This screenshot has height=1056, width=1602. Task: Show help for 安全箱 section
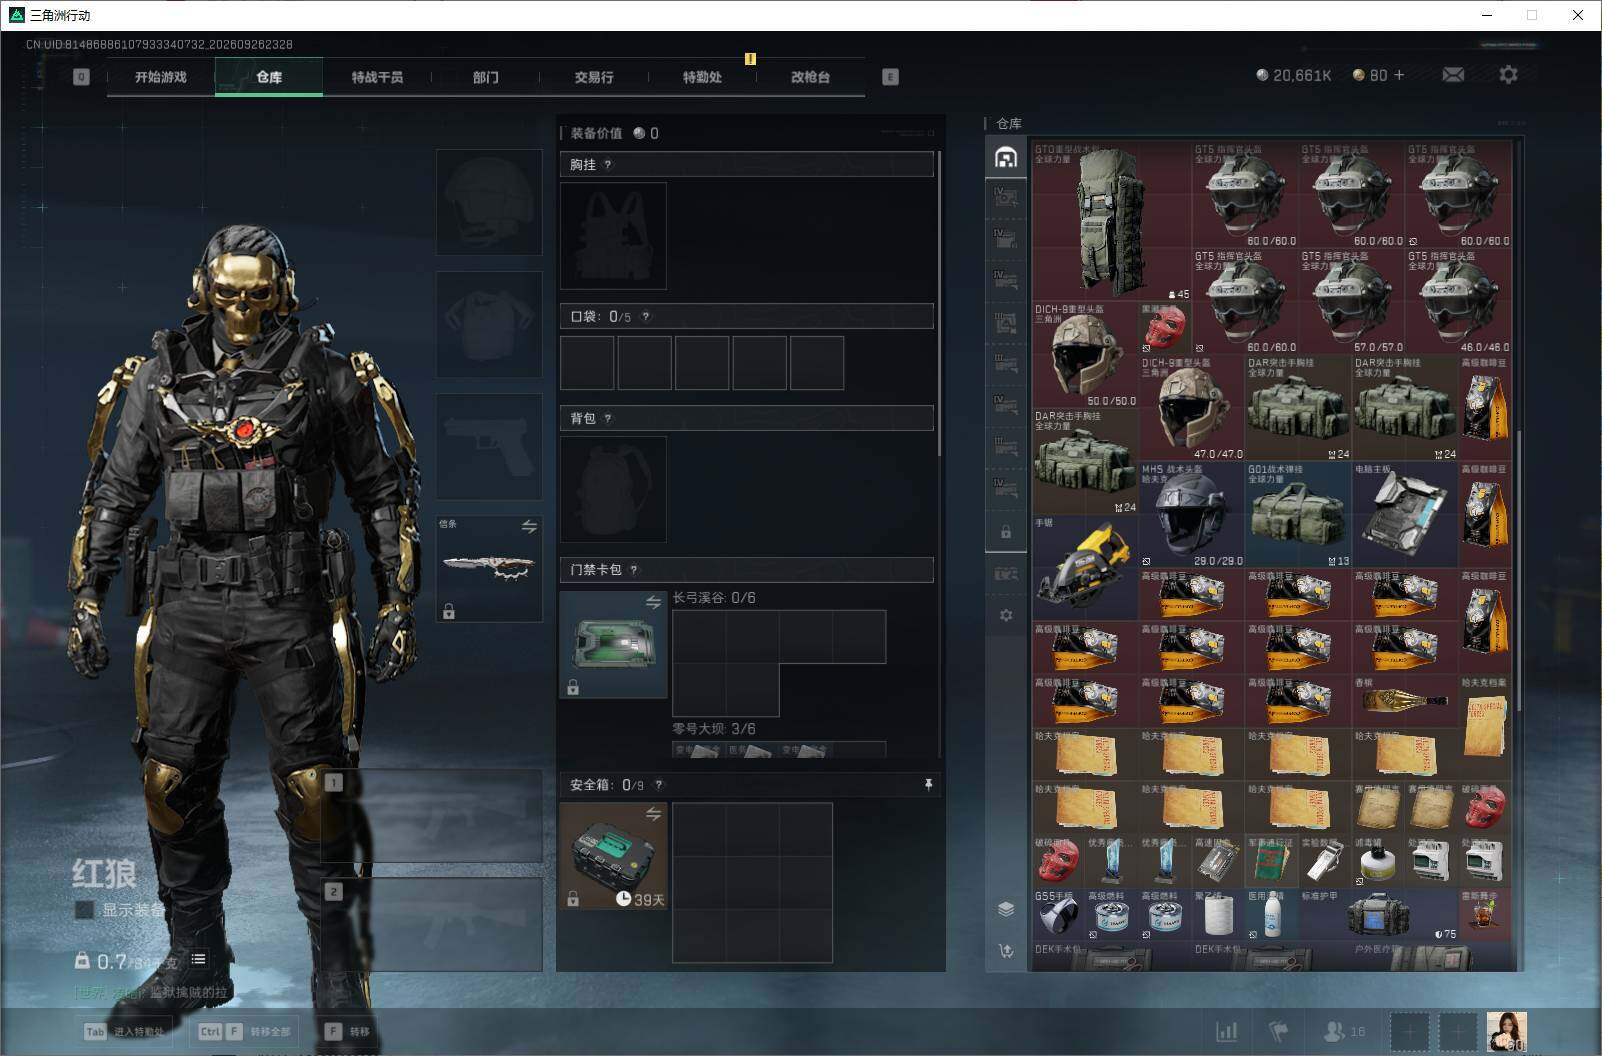[658, 785]
